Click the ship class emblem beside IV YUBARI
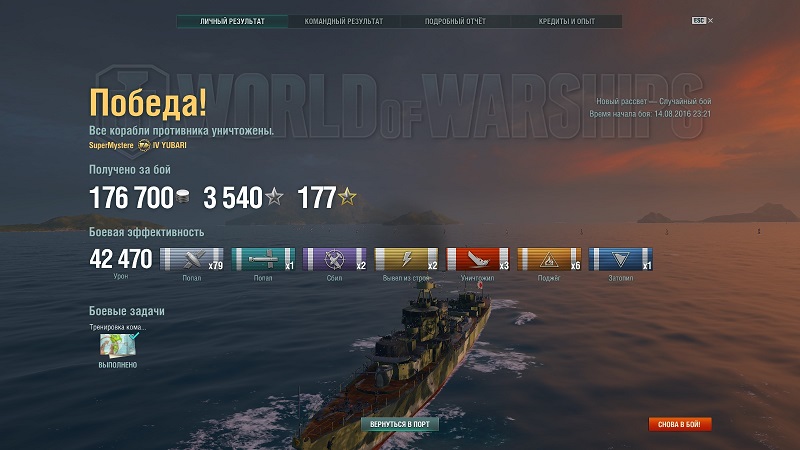800x450 pixels. click(x=144, y=145)
